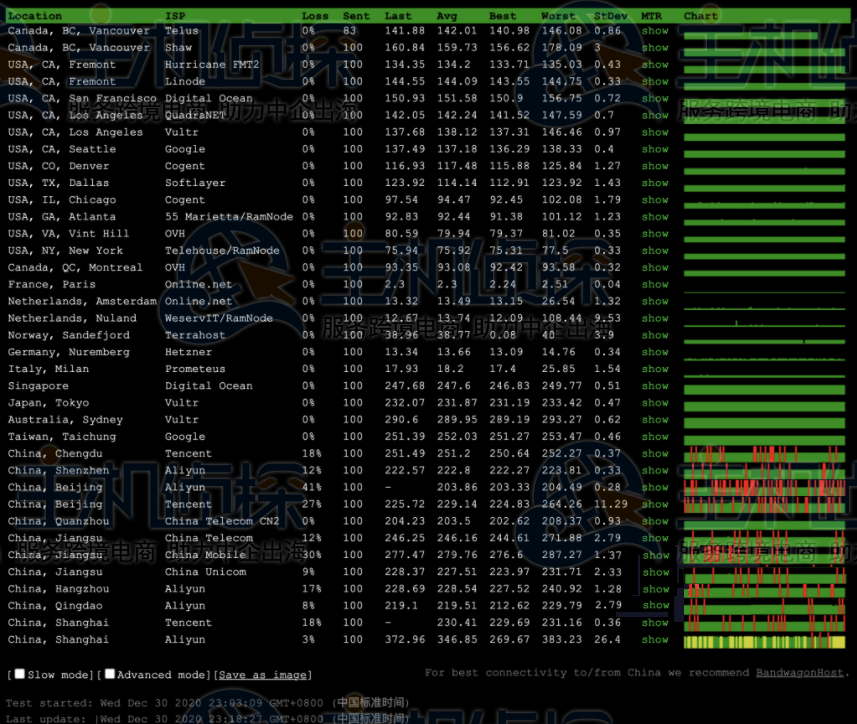857x724 pixels.
Task: Click the Loss column header
Action: tap(314, 16)
